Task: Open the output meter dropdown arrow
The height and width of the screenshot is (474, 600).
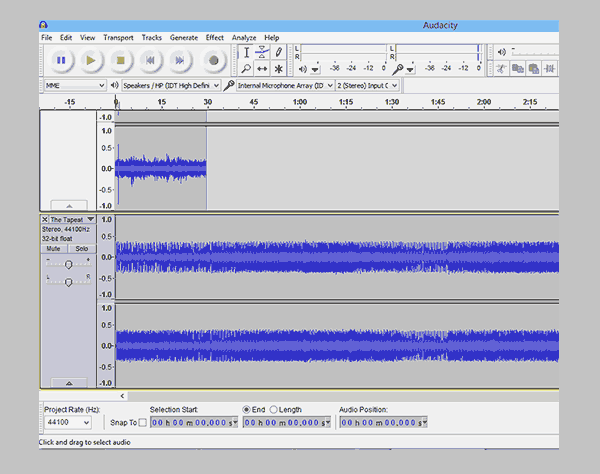Action: pos(315,70)
